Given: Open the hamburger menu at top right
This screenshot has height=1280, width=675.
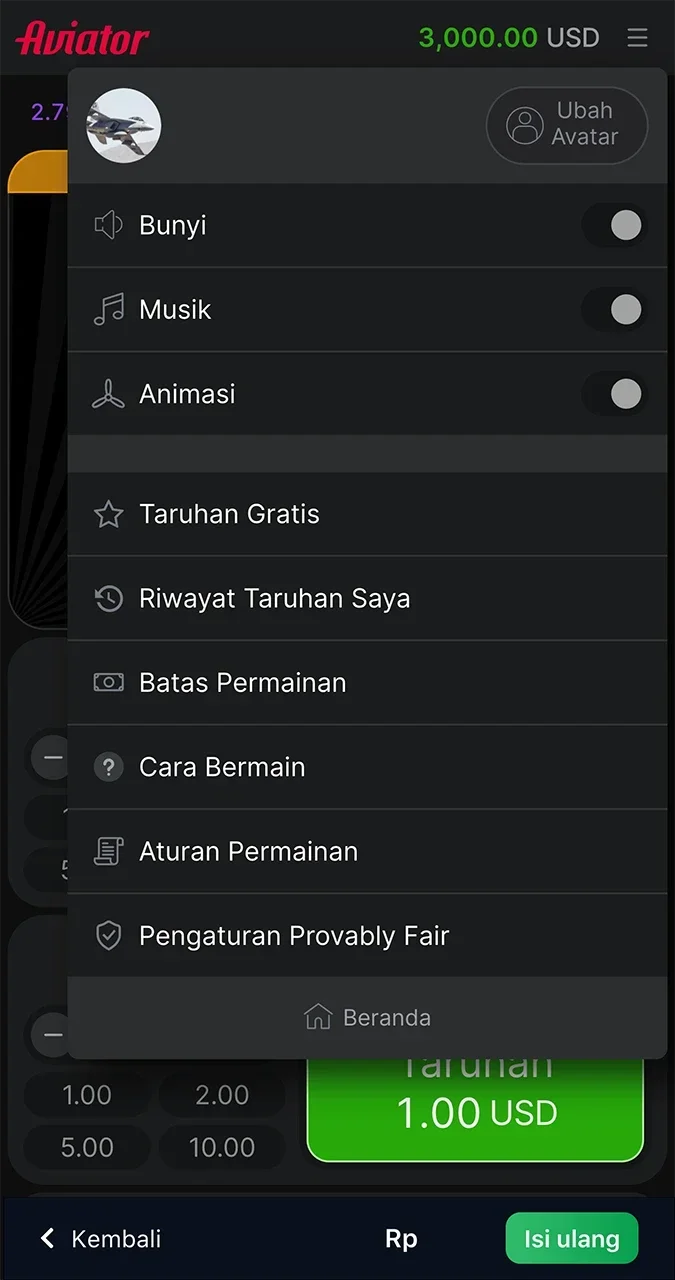Looking at the screenshot, I should click(x=638, y=38).
